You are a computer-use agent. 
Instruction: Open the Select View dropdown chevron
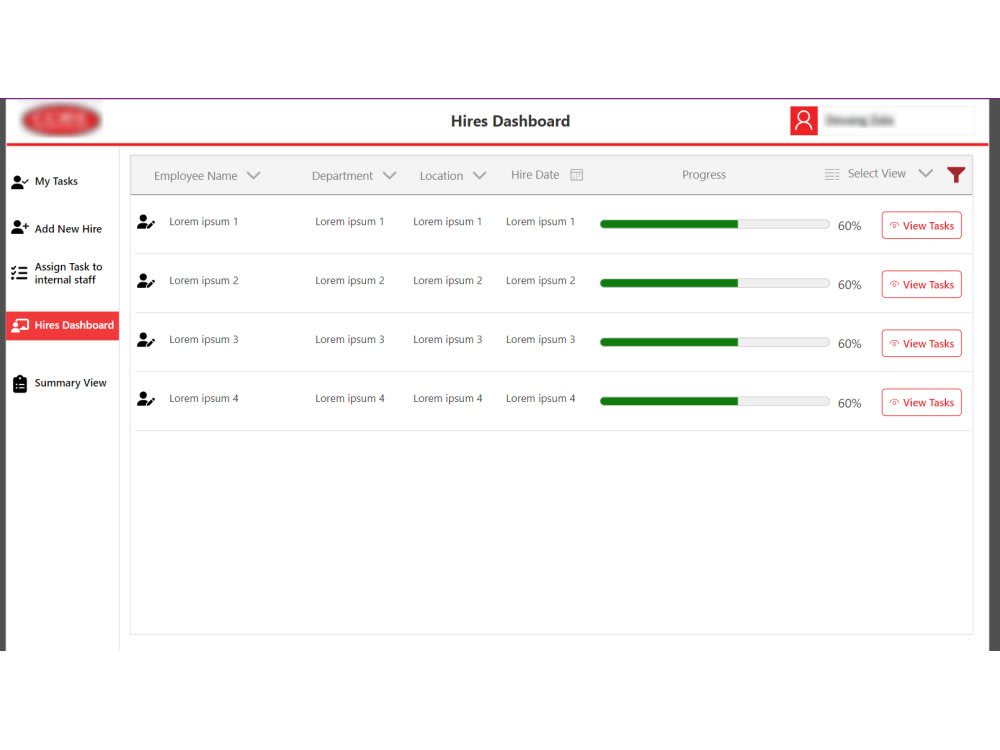[925, 173]
